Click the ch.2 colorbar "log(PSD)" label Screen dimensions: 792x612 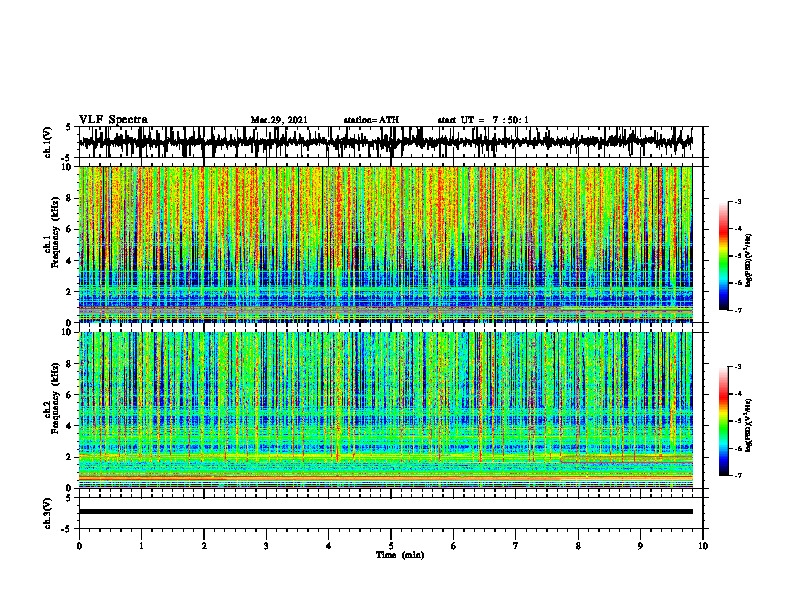point(749,425)
